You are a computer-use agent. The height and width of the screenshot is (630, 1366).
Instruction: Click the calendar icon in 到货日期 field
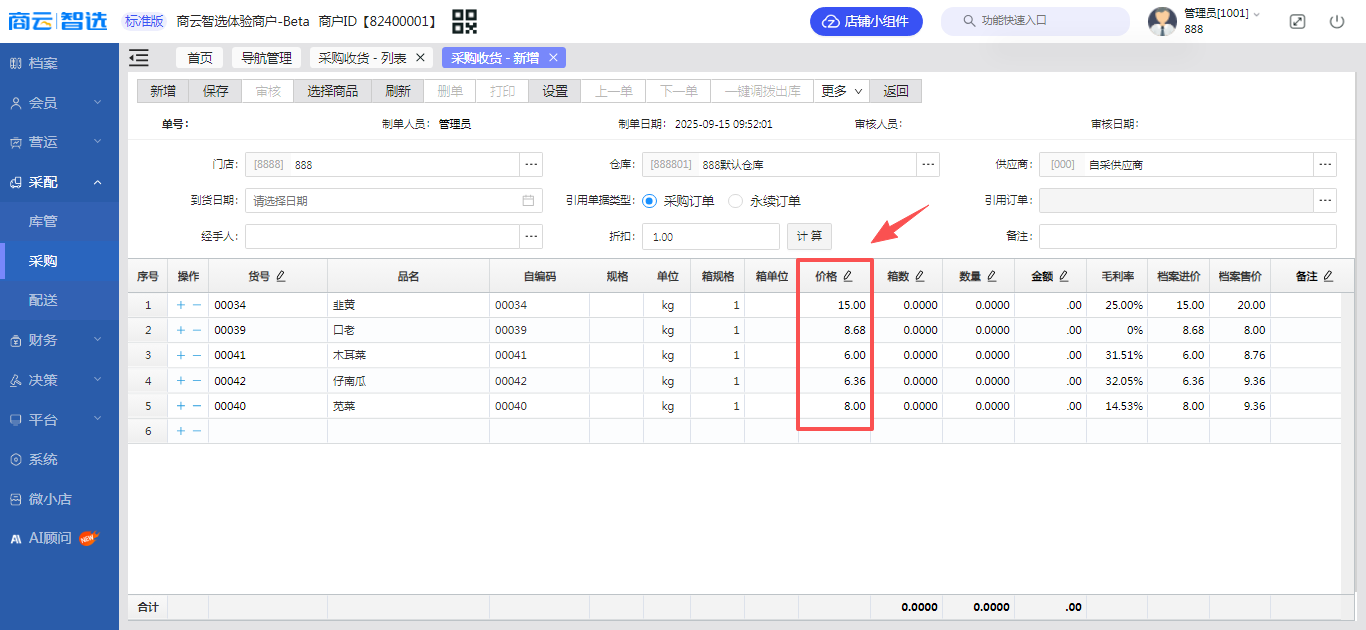click(x=528, y=200)
